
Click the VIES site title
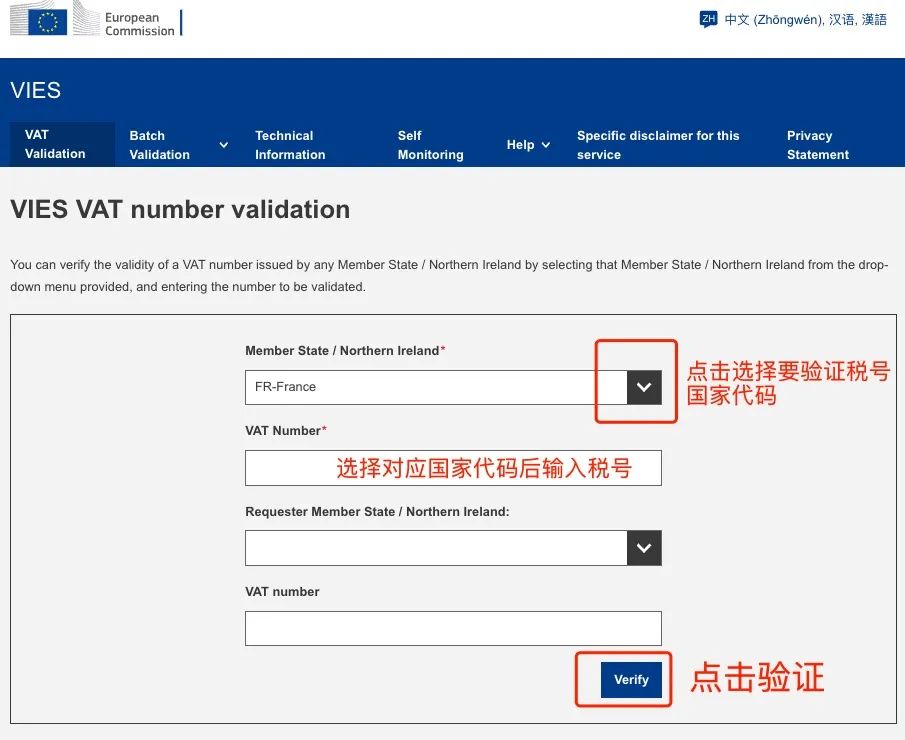click(35, 90)
